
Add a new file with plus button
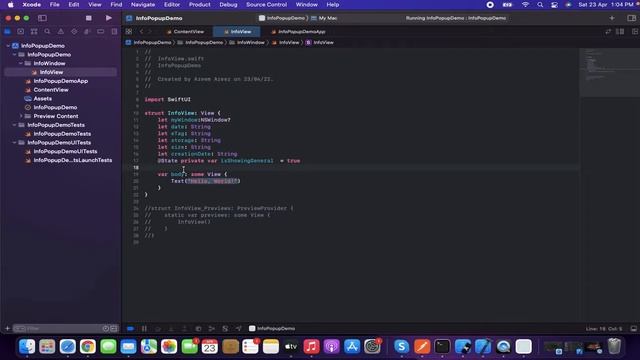tap(7, 328)
